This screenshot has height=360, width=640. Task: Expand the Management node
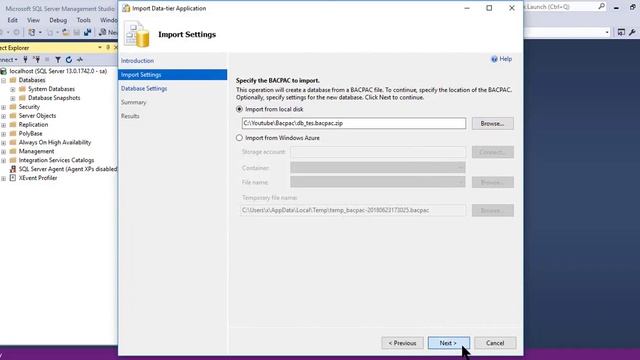[4, 151]
